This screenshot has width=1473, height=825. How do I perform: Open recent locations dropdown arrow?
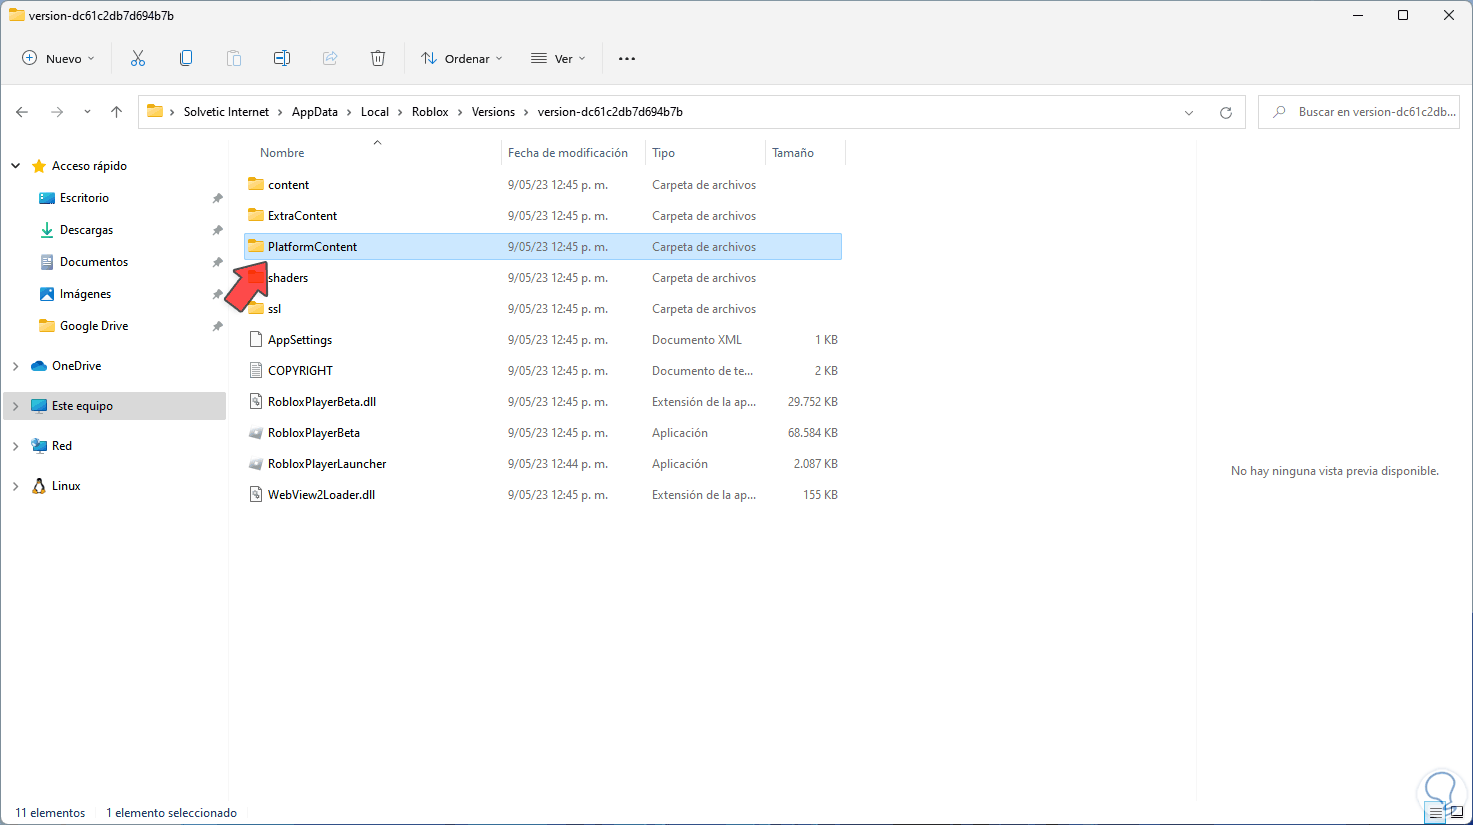(87, 112)
